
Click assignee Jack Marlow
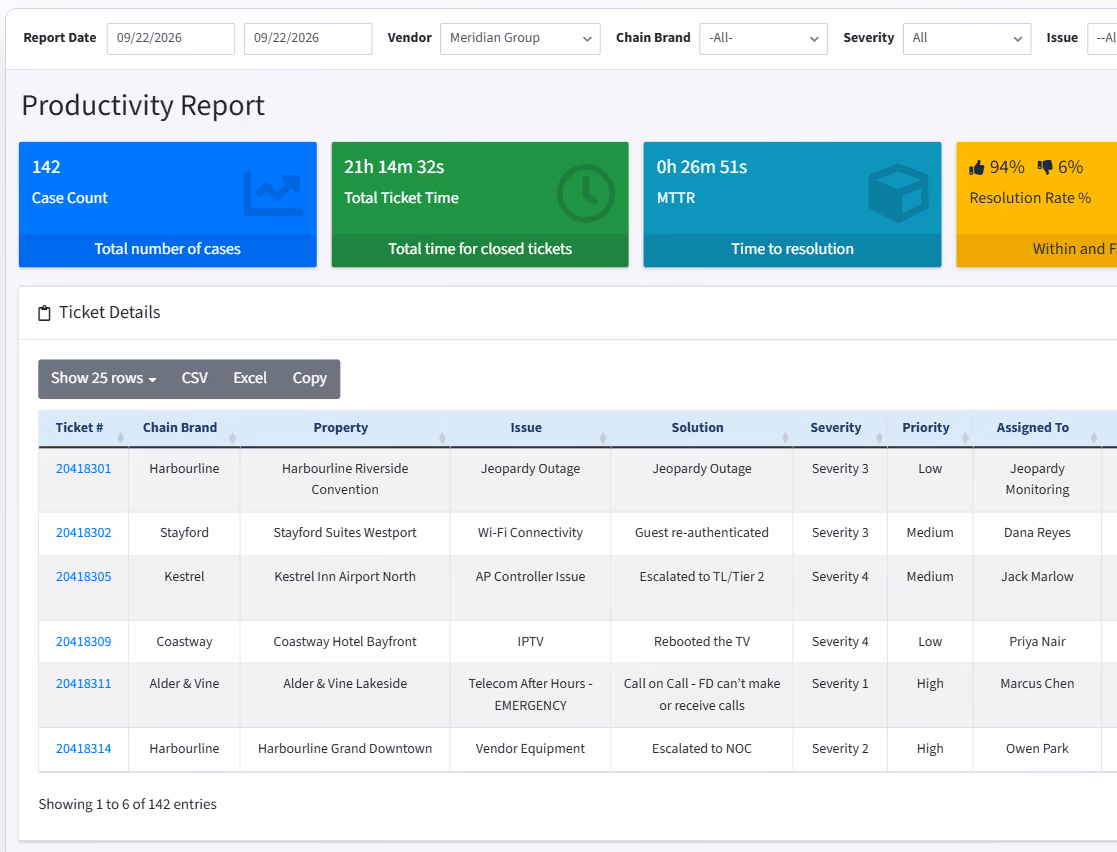point(1037,577)
